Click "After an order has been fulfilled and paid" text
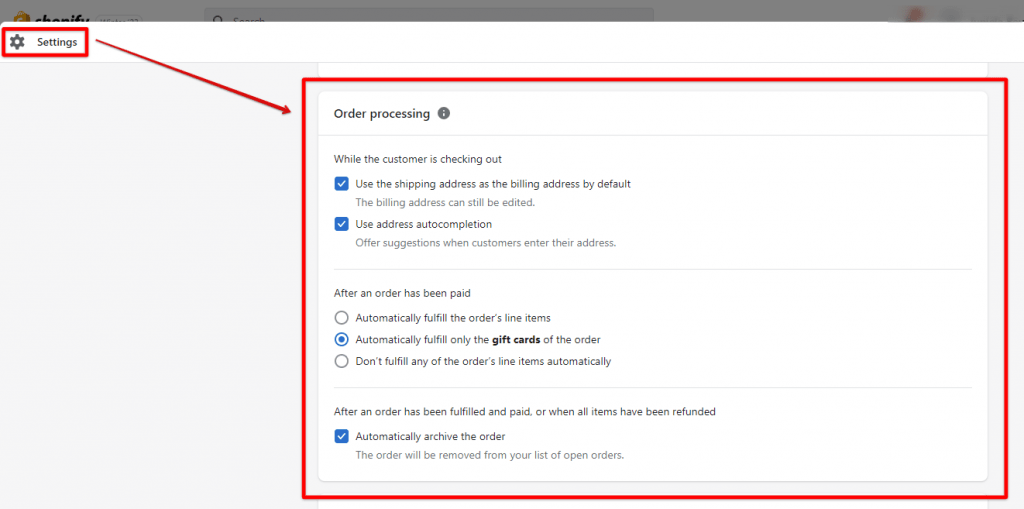This screenshot has height=509, width=1024. click(x=524, y=412)
